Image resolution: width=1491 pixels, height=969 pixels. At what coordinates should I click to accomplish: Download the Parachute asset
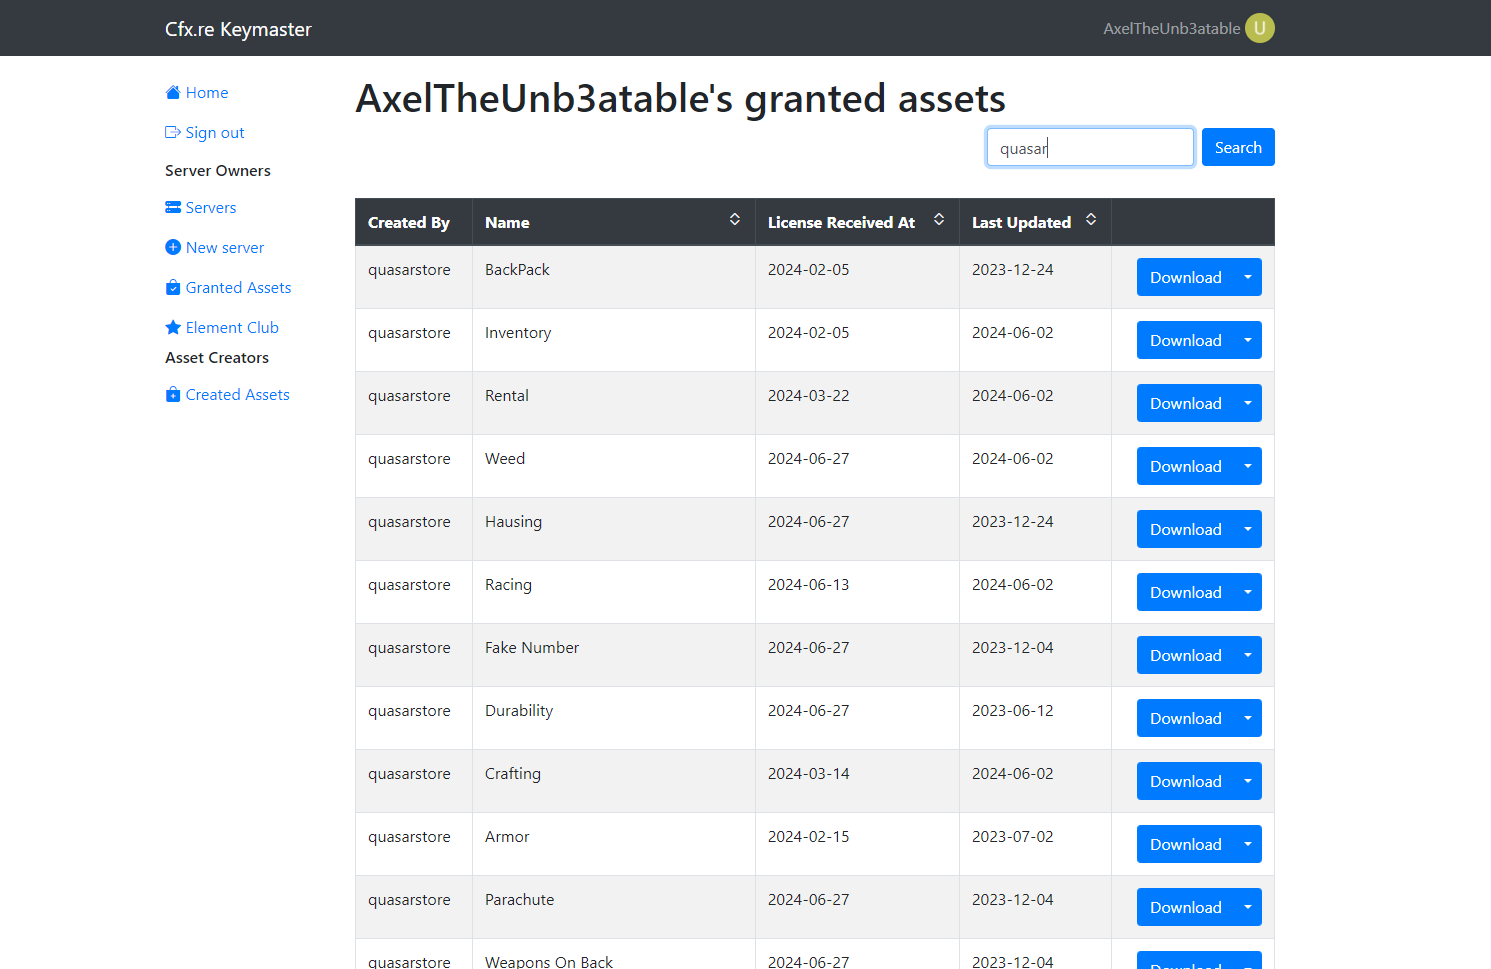point(1186,907)
